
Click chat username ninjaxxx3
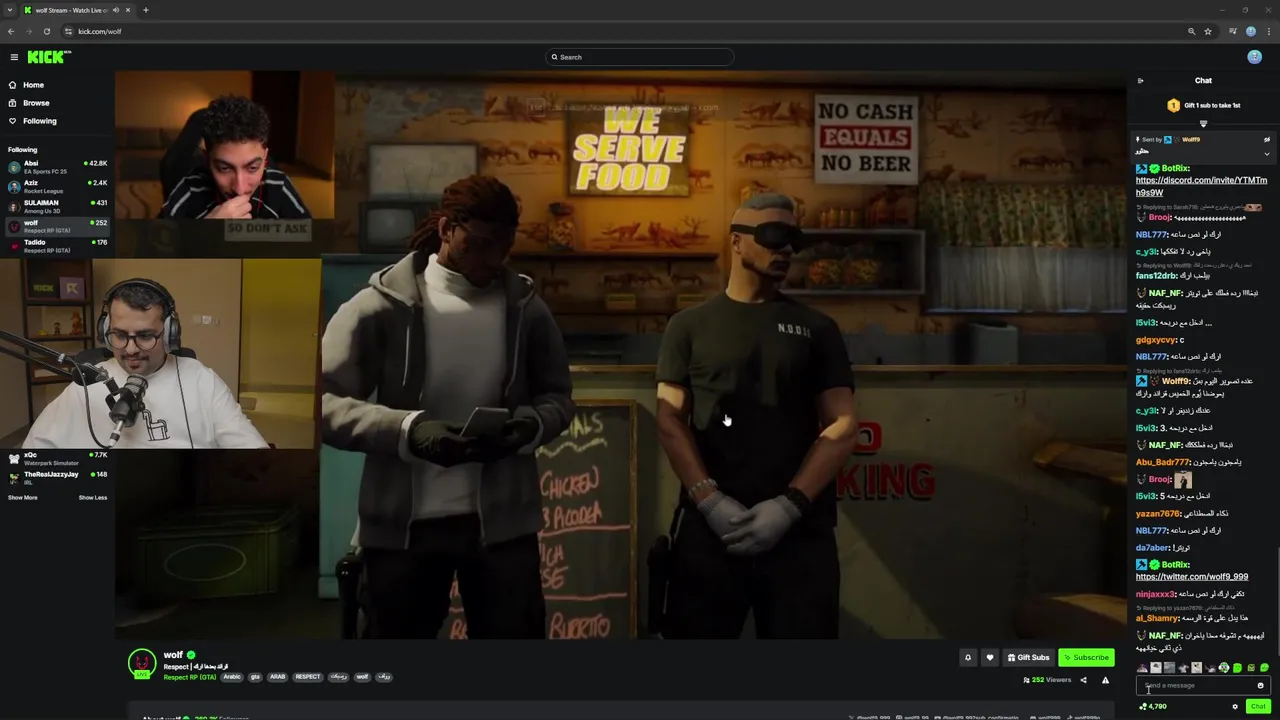tap(1156, 594)
